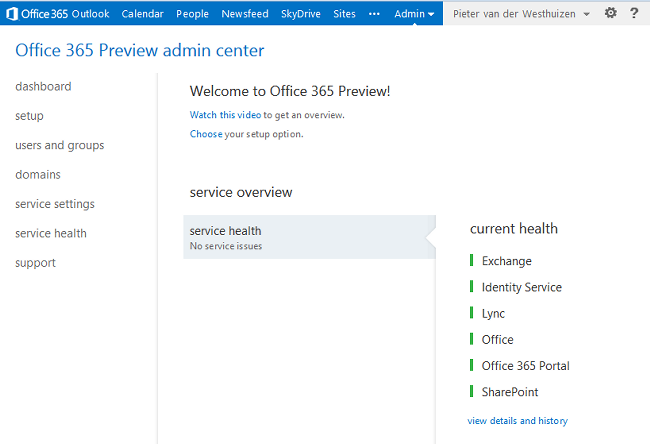This screenshot has height=444, width=650.
Task: Click the Office 365 logo icon
Action: coord(12,14)
